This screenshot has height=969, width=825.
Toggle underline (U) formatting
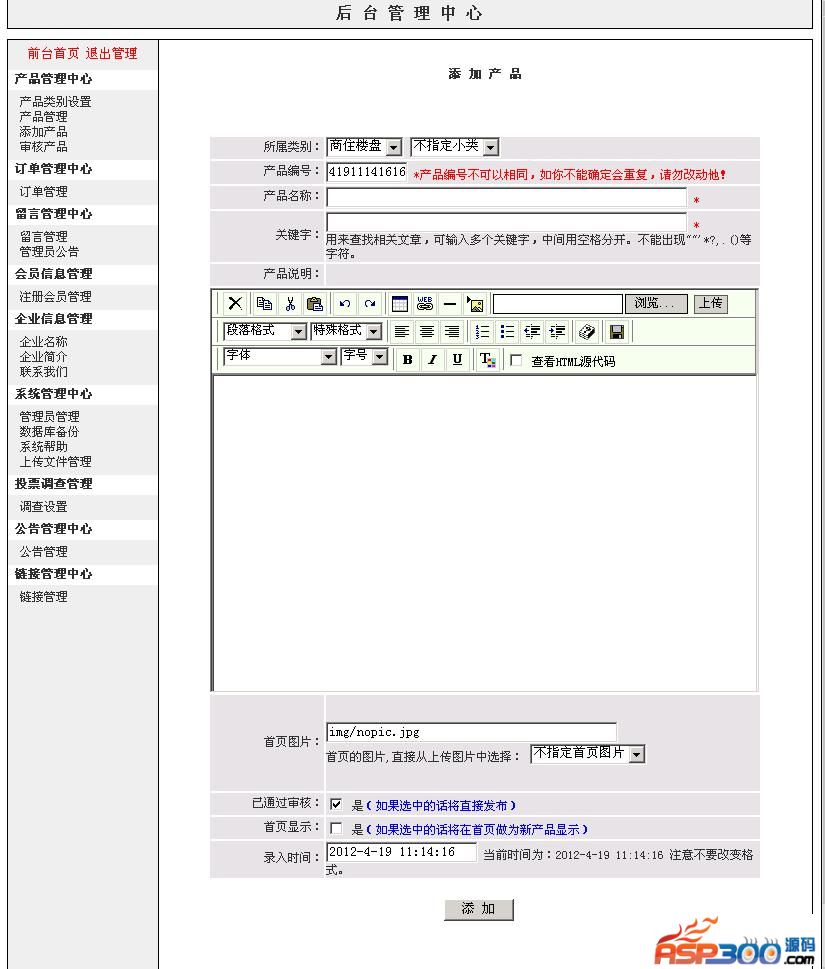click(x=457, y=359)
